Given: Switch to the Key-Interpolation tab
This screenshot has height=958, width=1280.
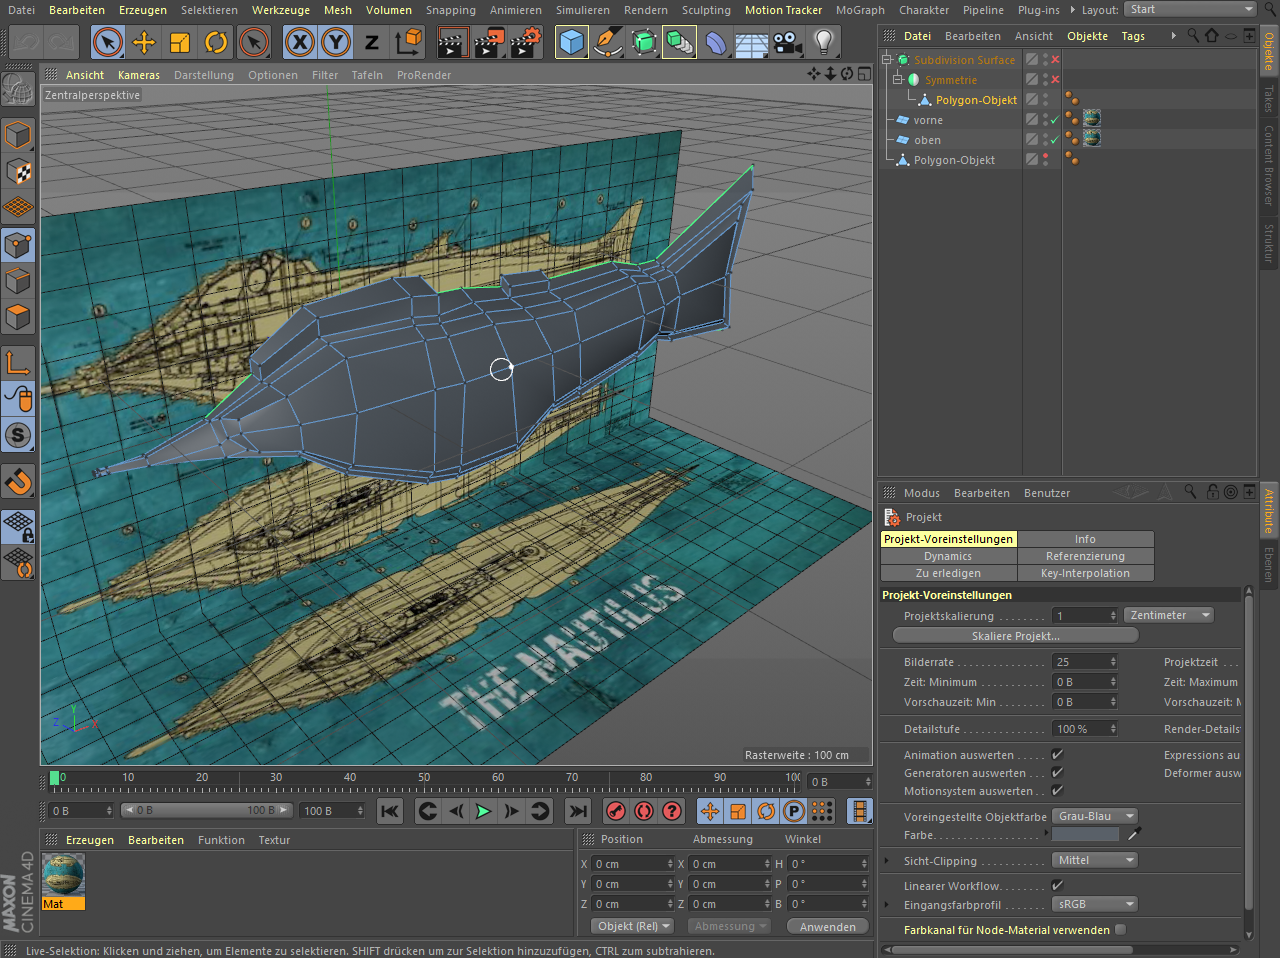Looking at the screenshot, I should pos(1085,574).
